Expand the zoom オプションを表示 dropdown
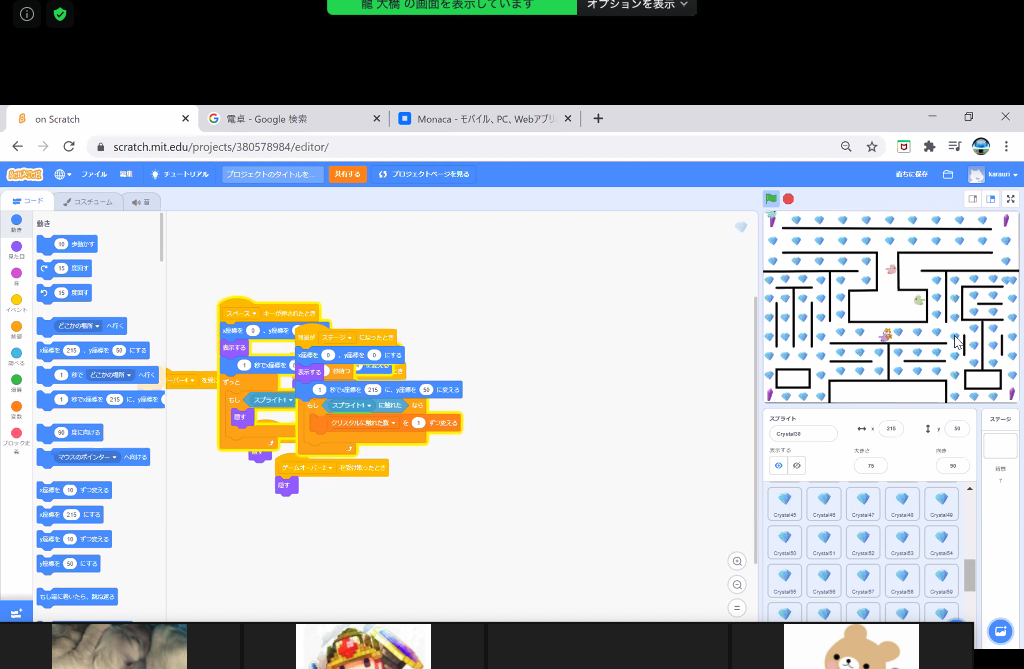1024x669 pixels. click(x=637, y=5)
